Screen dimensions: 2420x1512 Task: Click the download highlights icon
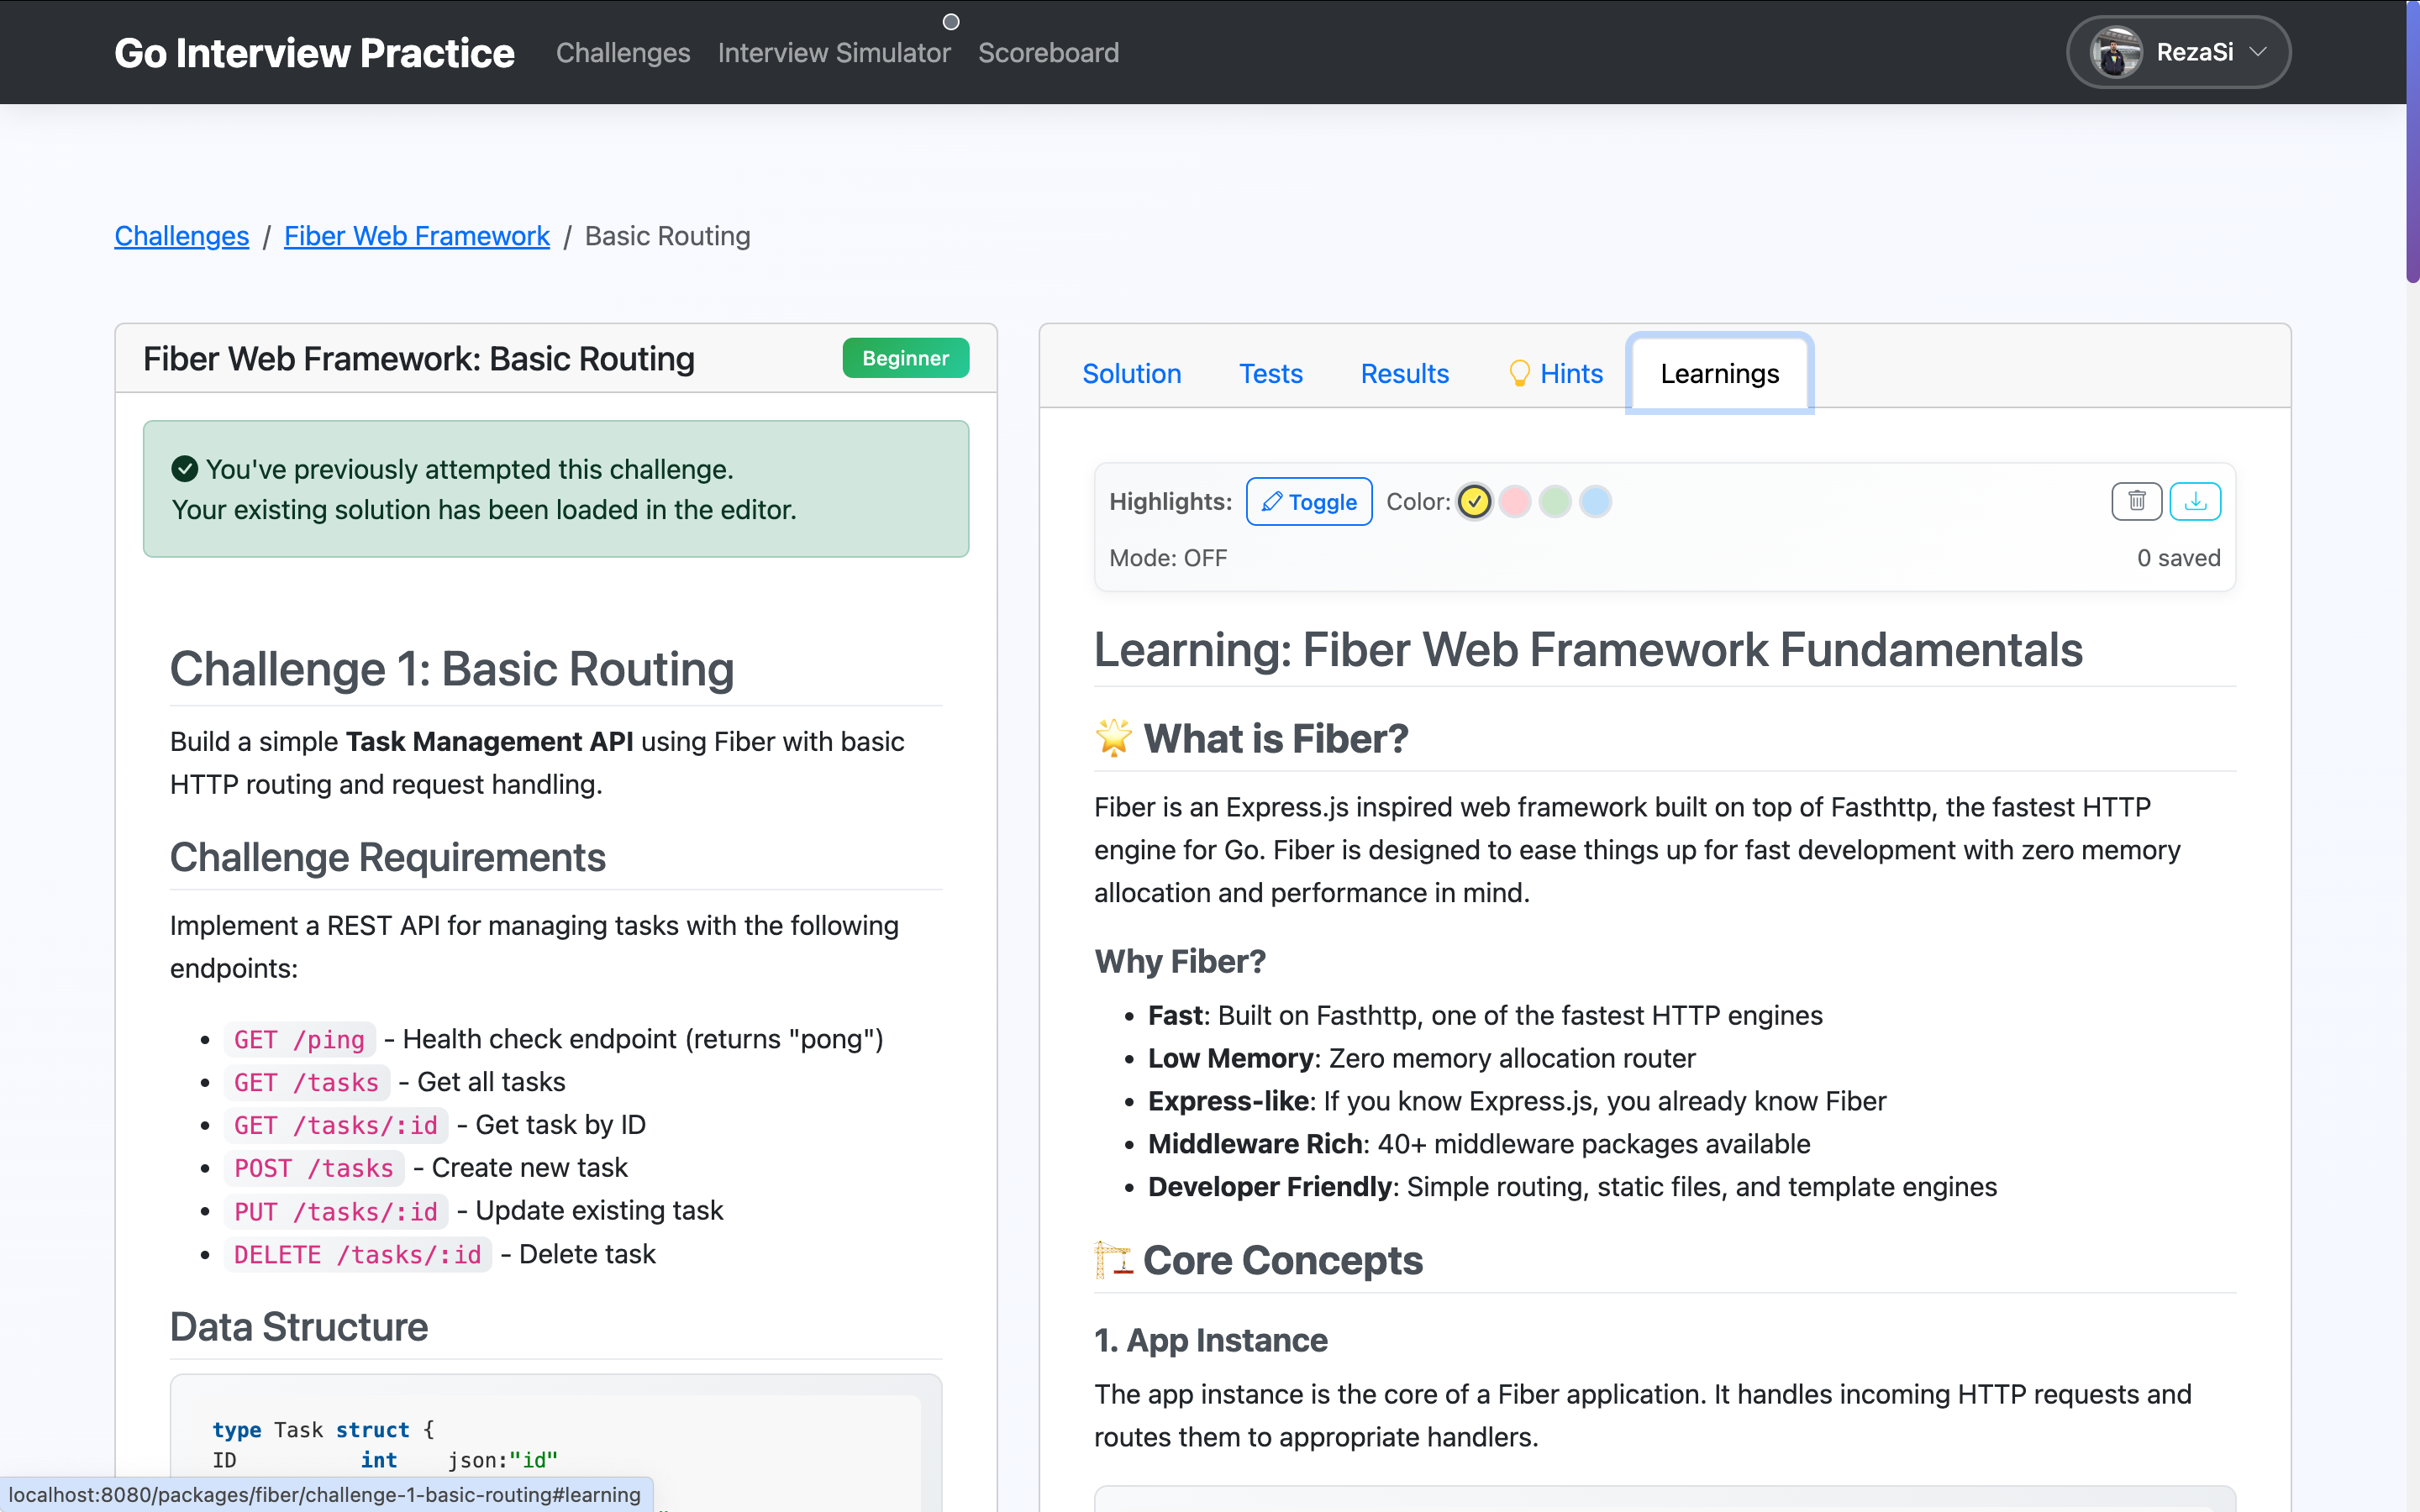point(2195,501)
